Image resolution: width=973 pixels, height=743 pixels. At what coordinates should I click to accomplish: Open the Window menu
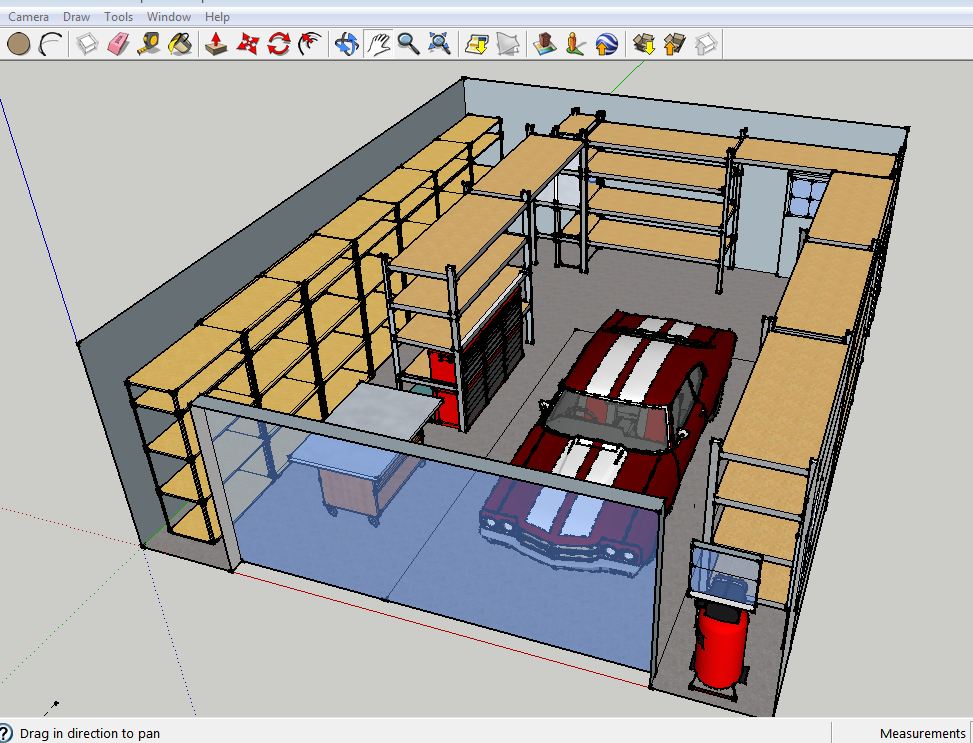tap(169, 17)
